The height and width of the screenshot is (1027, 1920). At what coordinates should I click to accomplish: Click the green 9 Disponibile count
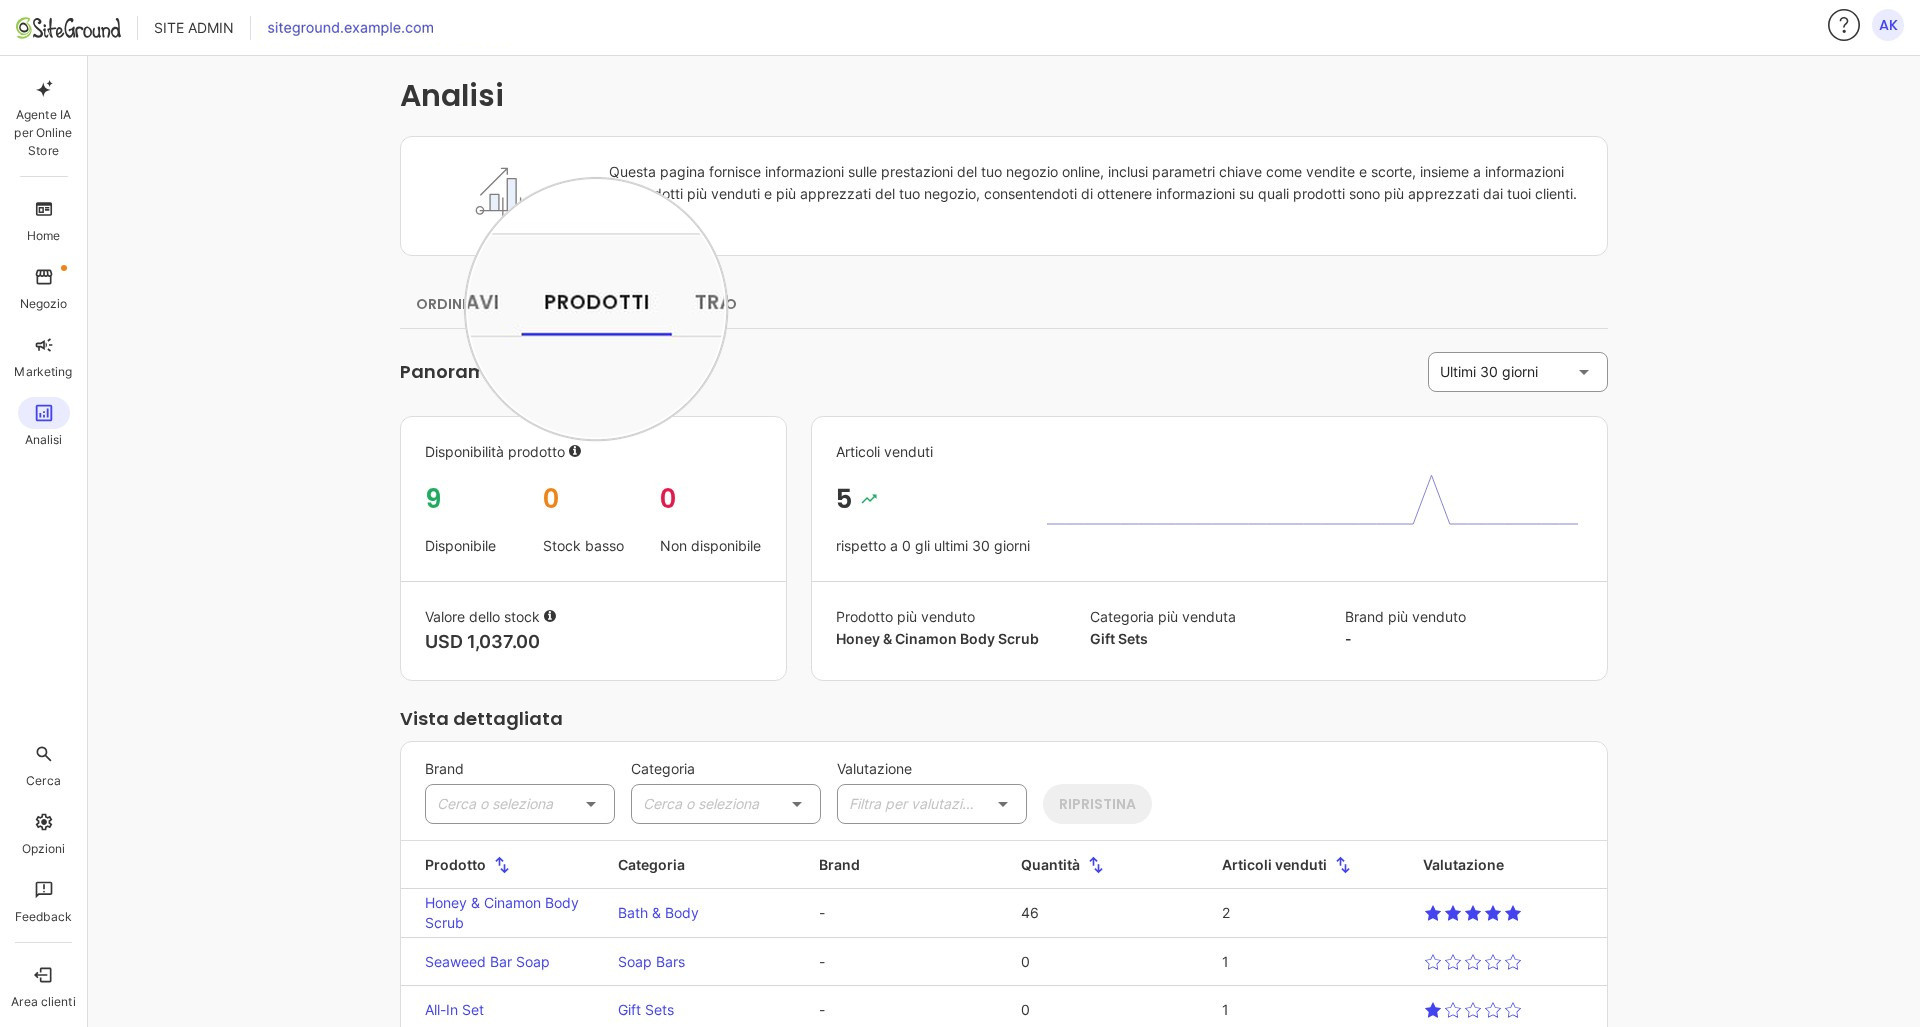(x=433, y=498)
